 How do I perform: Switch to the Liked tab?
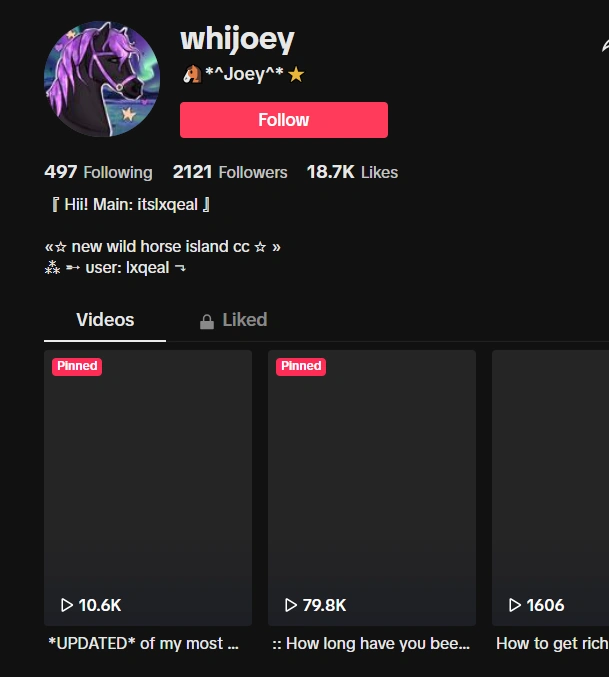[234, 320]
